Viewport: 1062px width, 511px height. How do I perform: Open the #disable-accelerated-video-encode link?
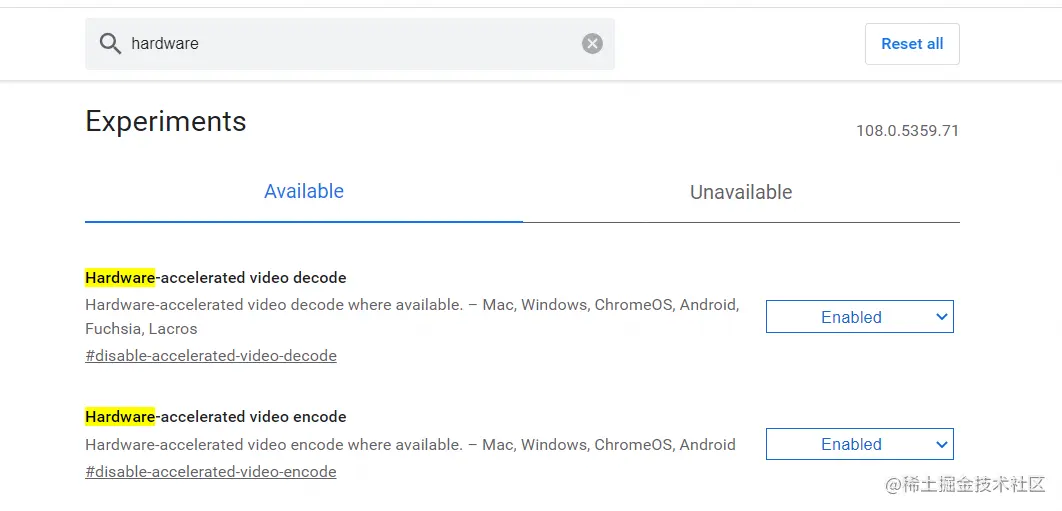click(x=211, y=472)
